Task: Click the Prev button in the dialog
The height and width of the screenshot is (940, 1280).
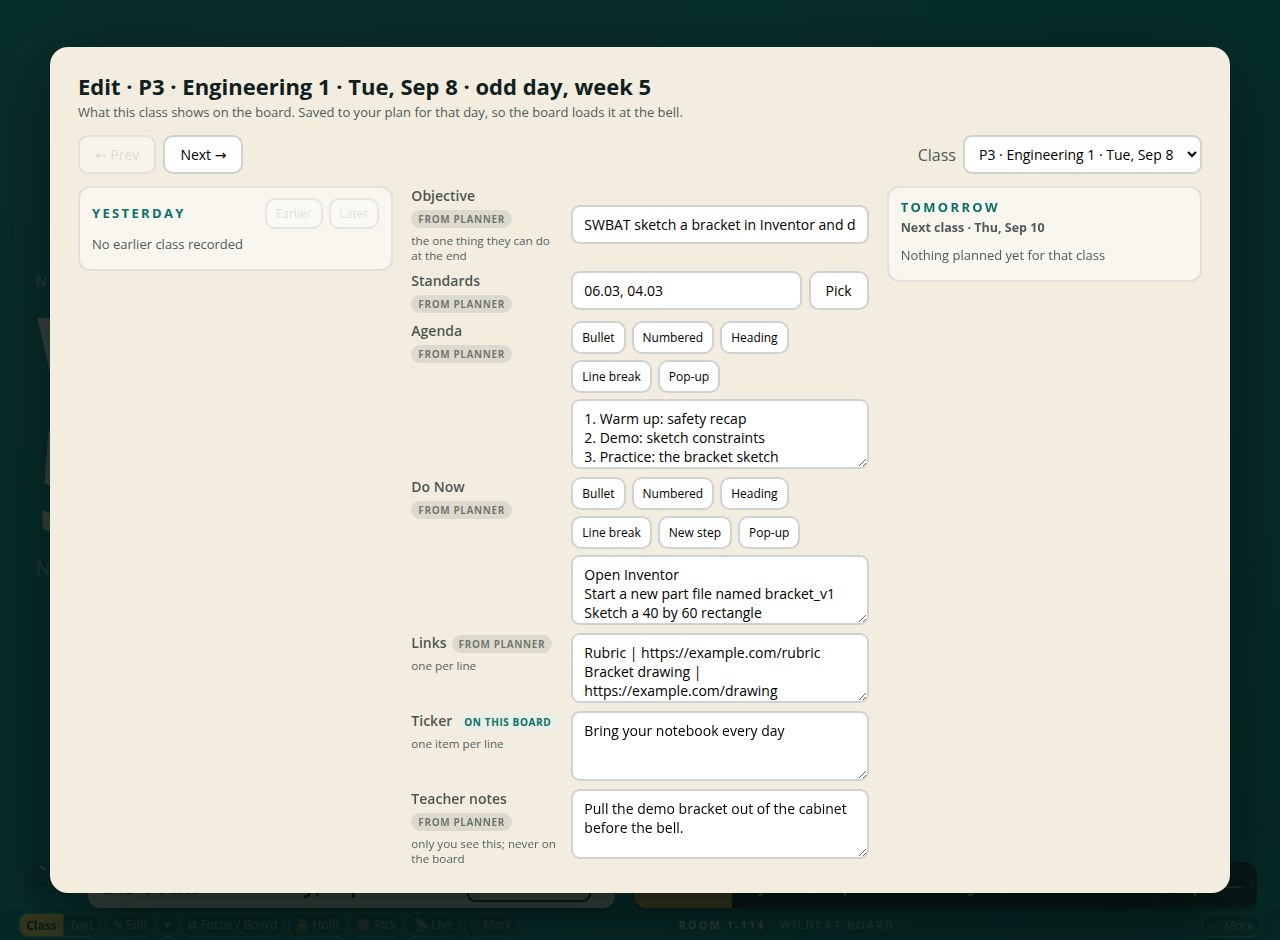Action: [117, 155]
